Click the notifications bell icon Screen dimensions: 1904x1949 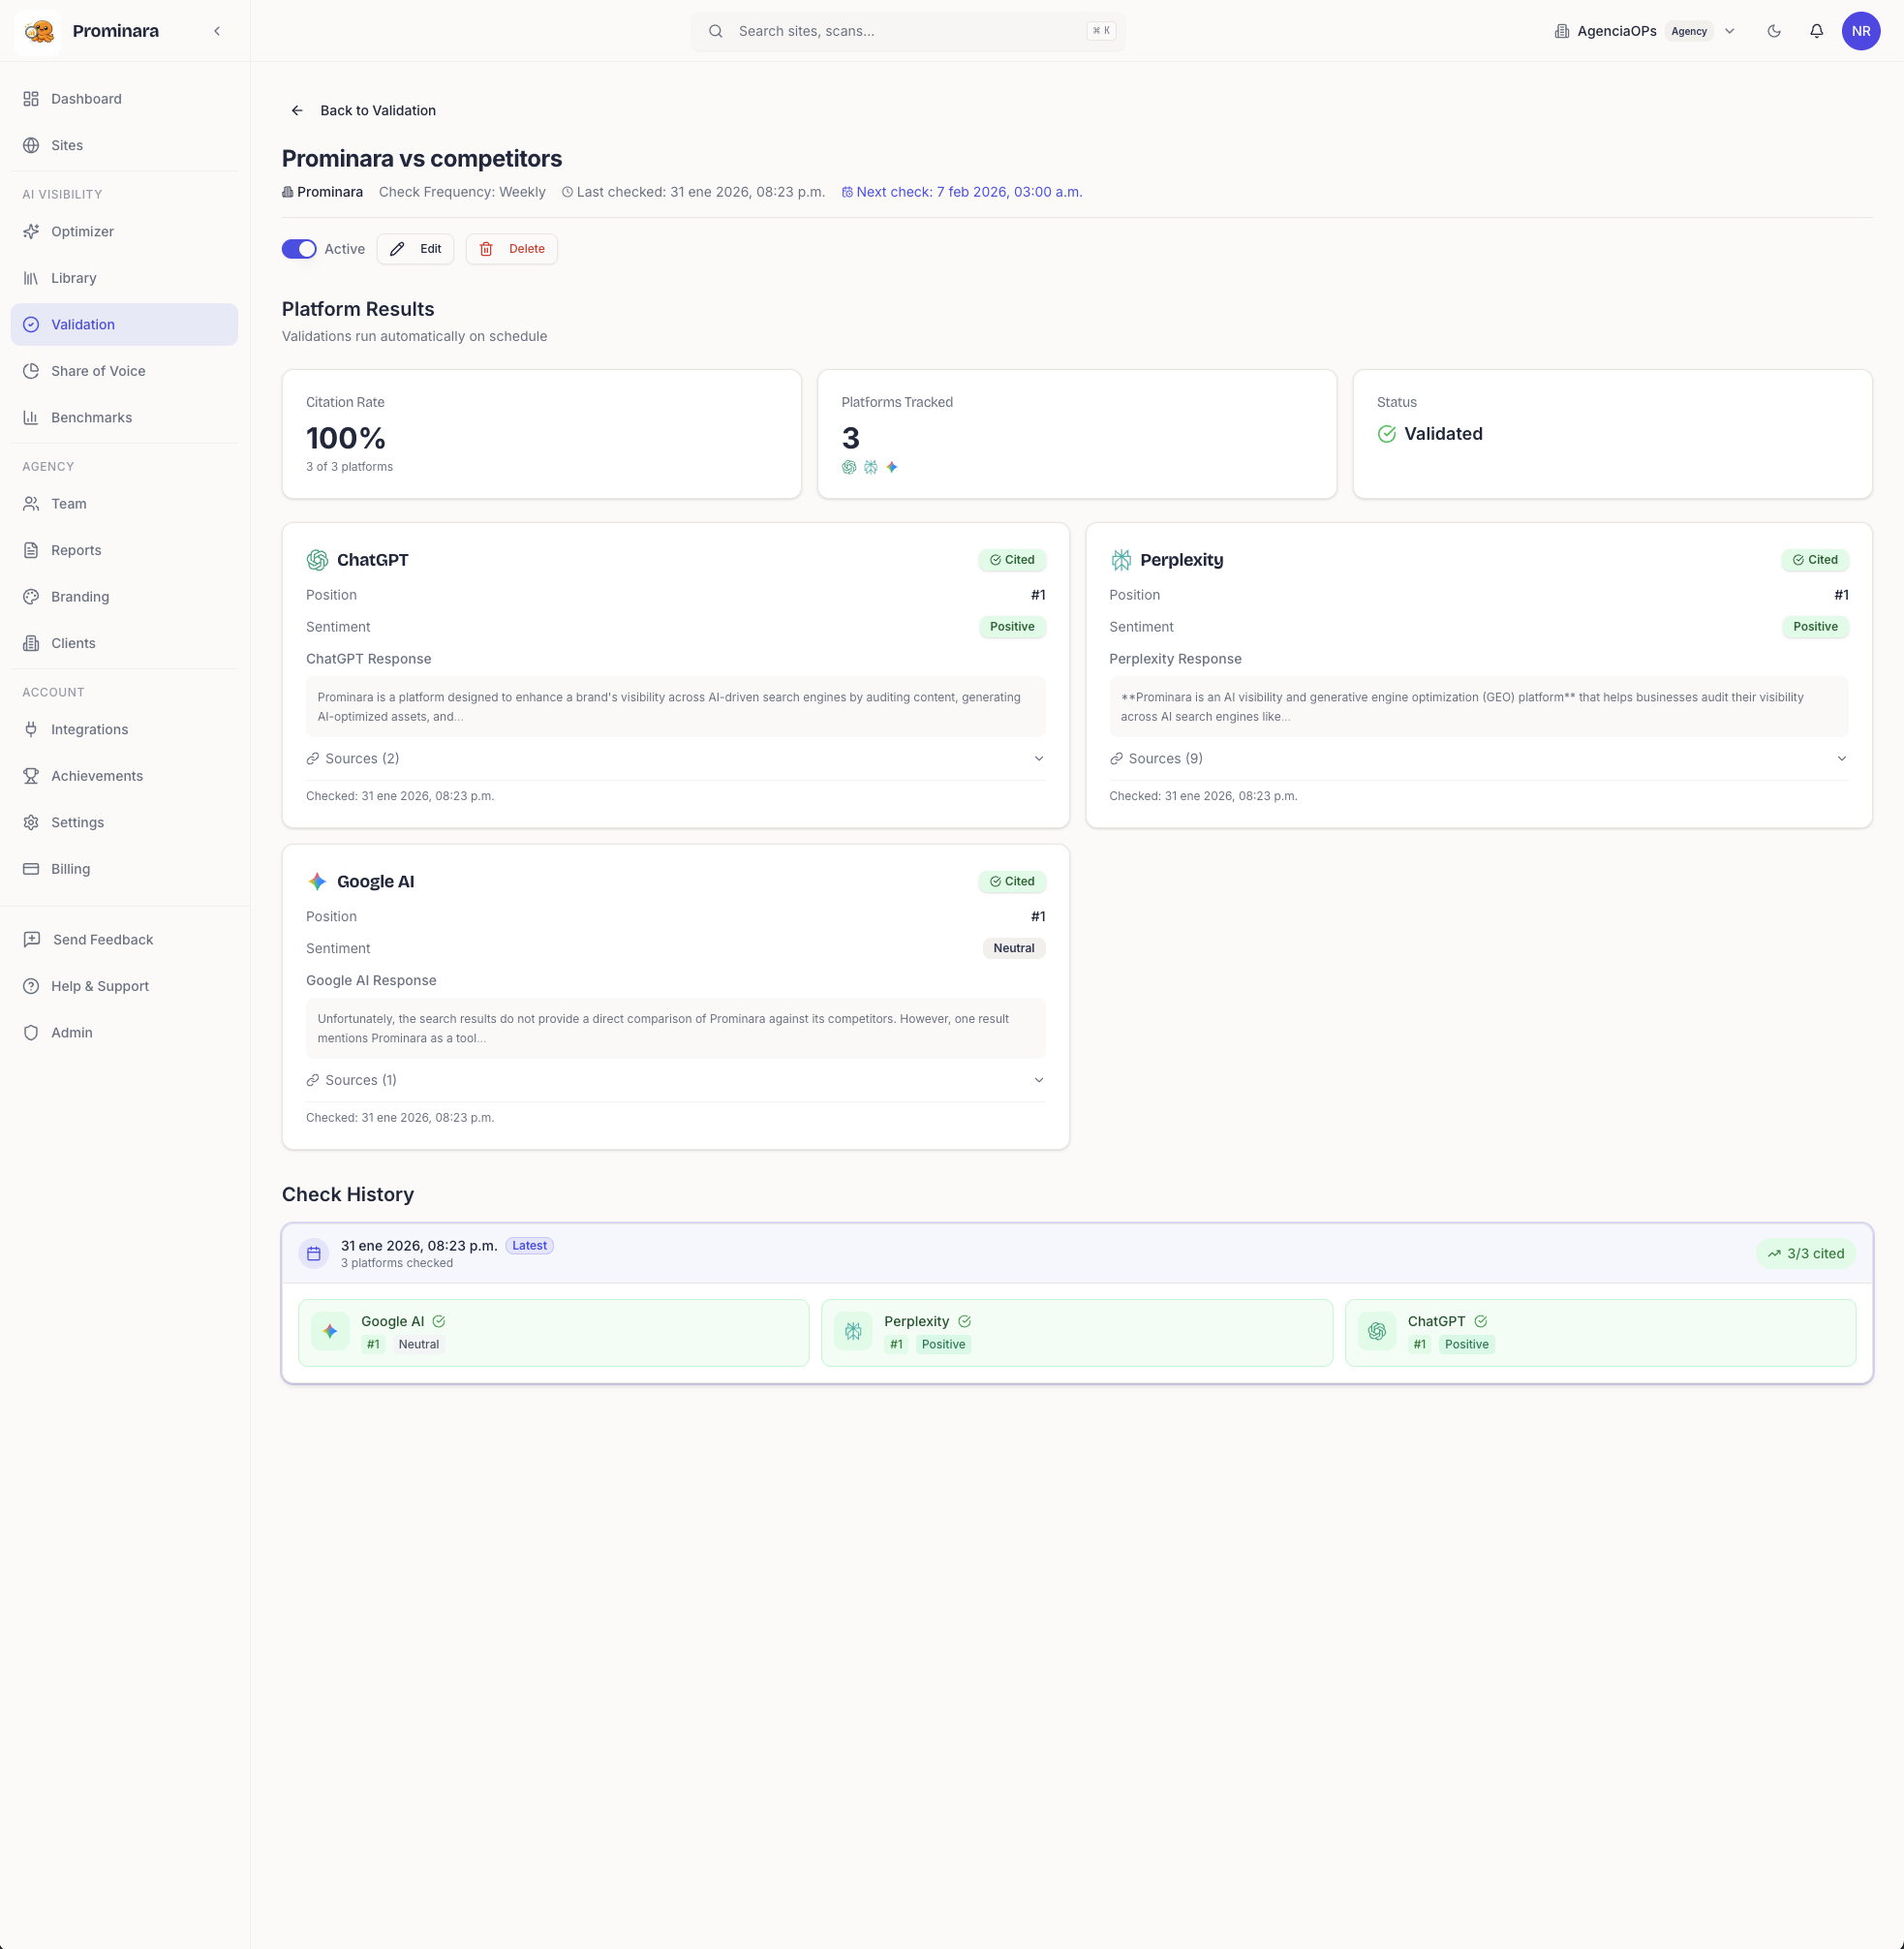pyautogui.click(x=1816, y=31)
